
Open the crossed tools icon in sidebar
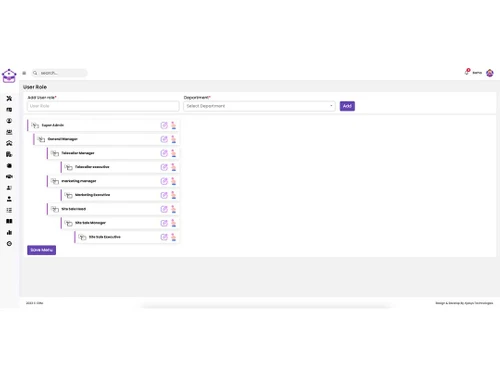[x=9, y=98]
